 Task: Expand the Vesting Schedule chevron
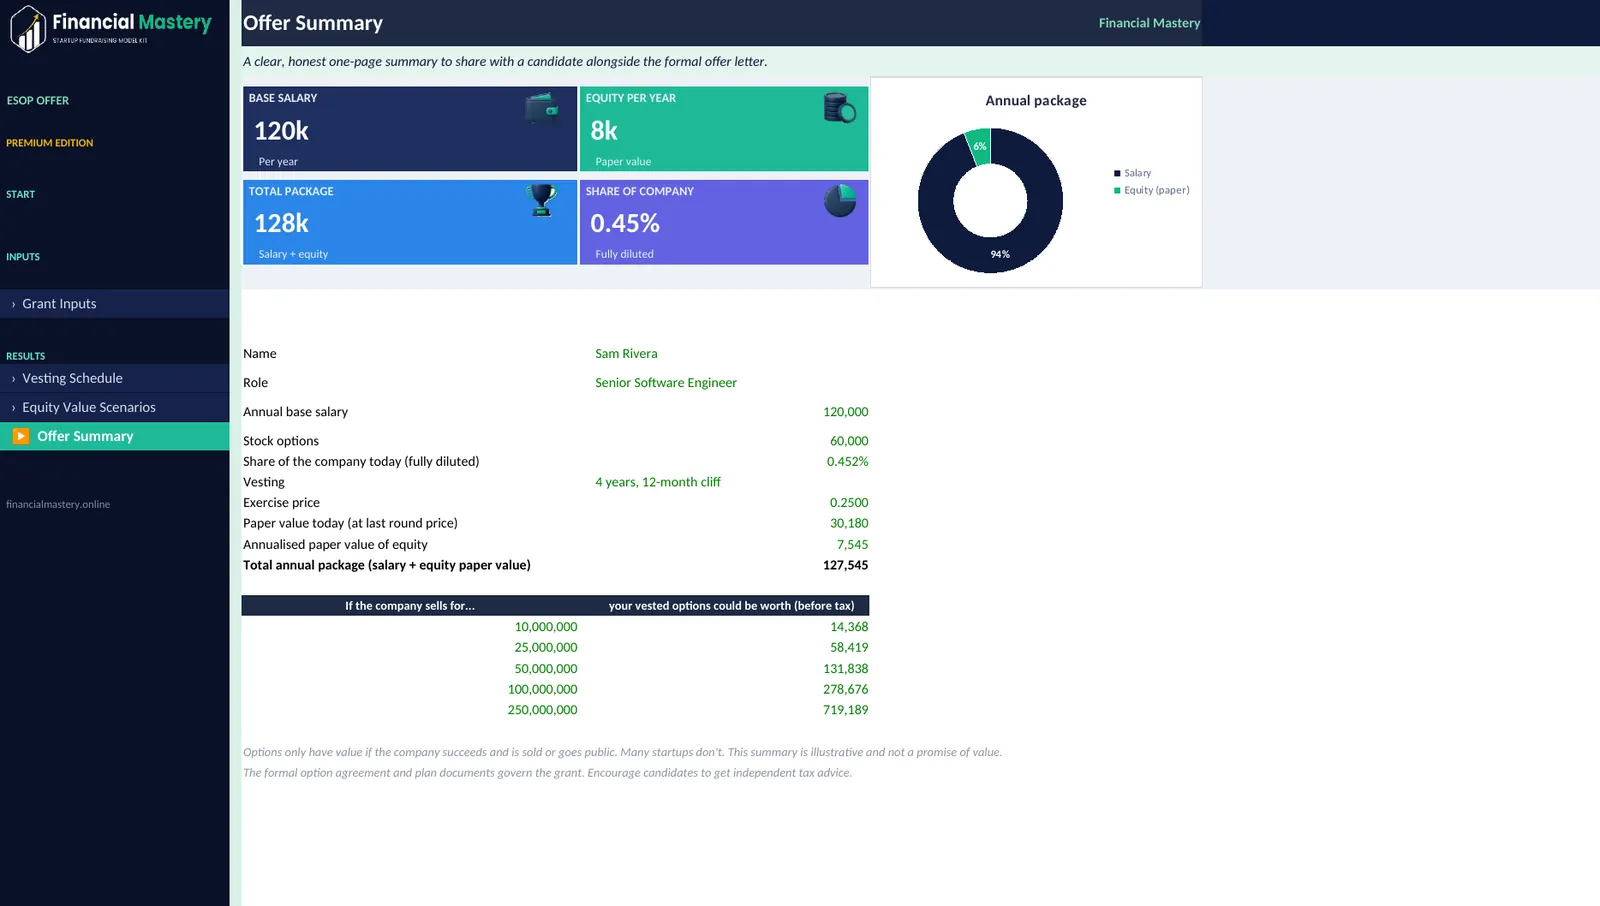pyautogui.click(x=13, y=379)
